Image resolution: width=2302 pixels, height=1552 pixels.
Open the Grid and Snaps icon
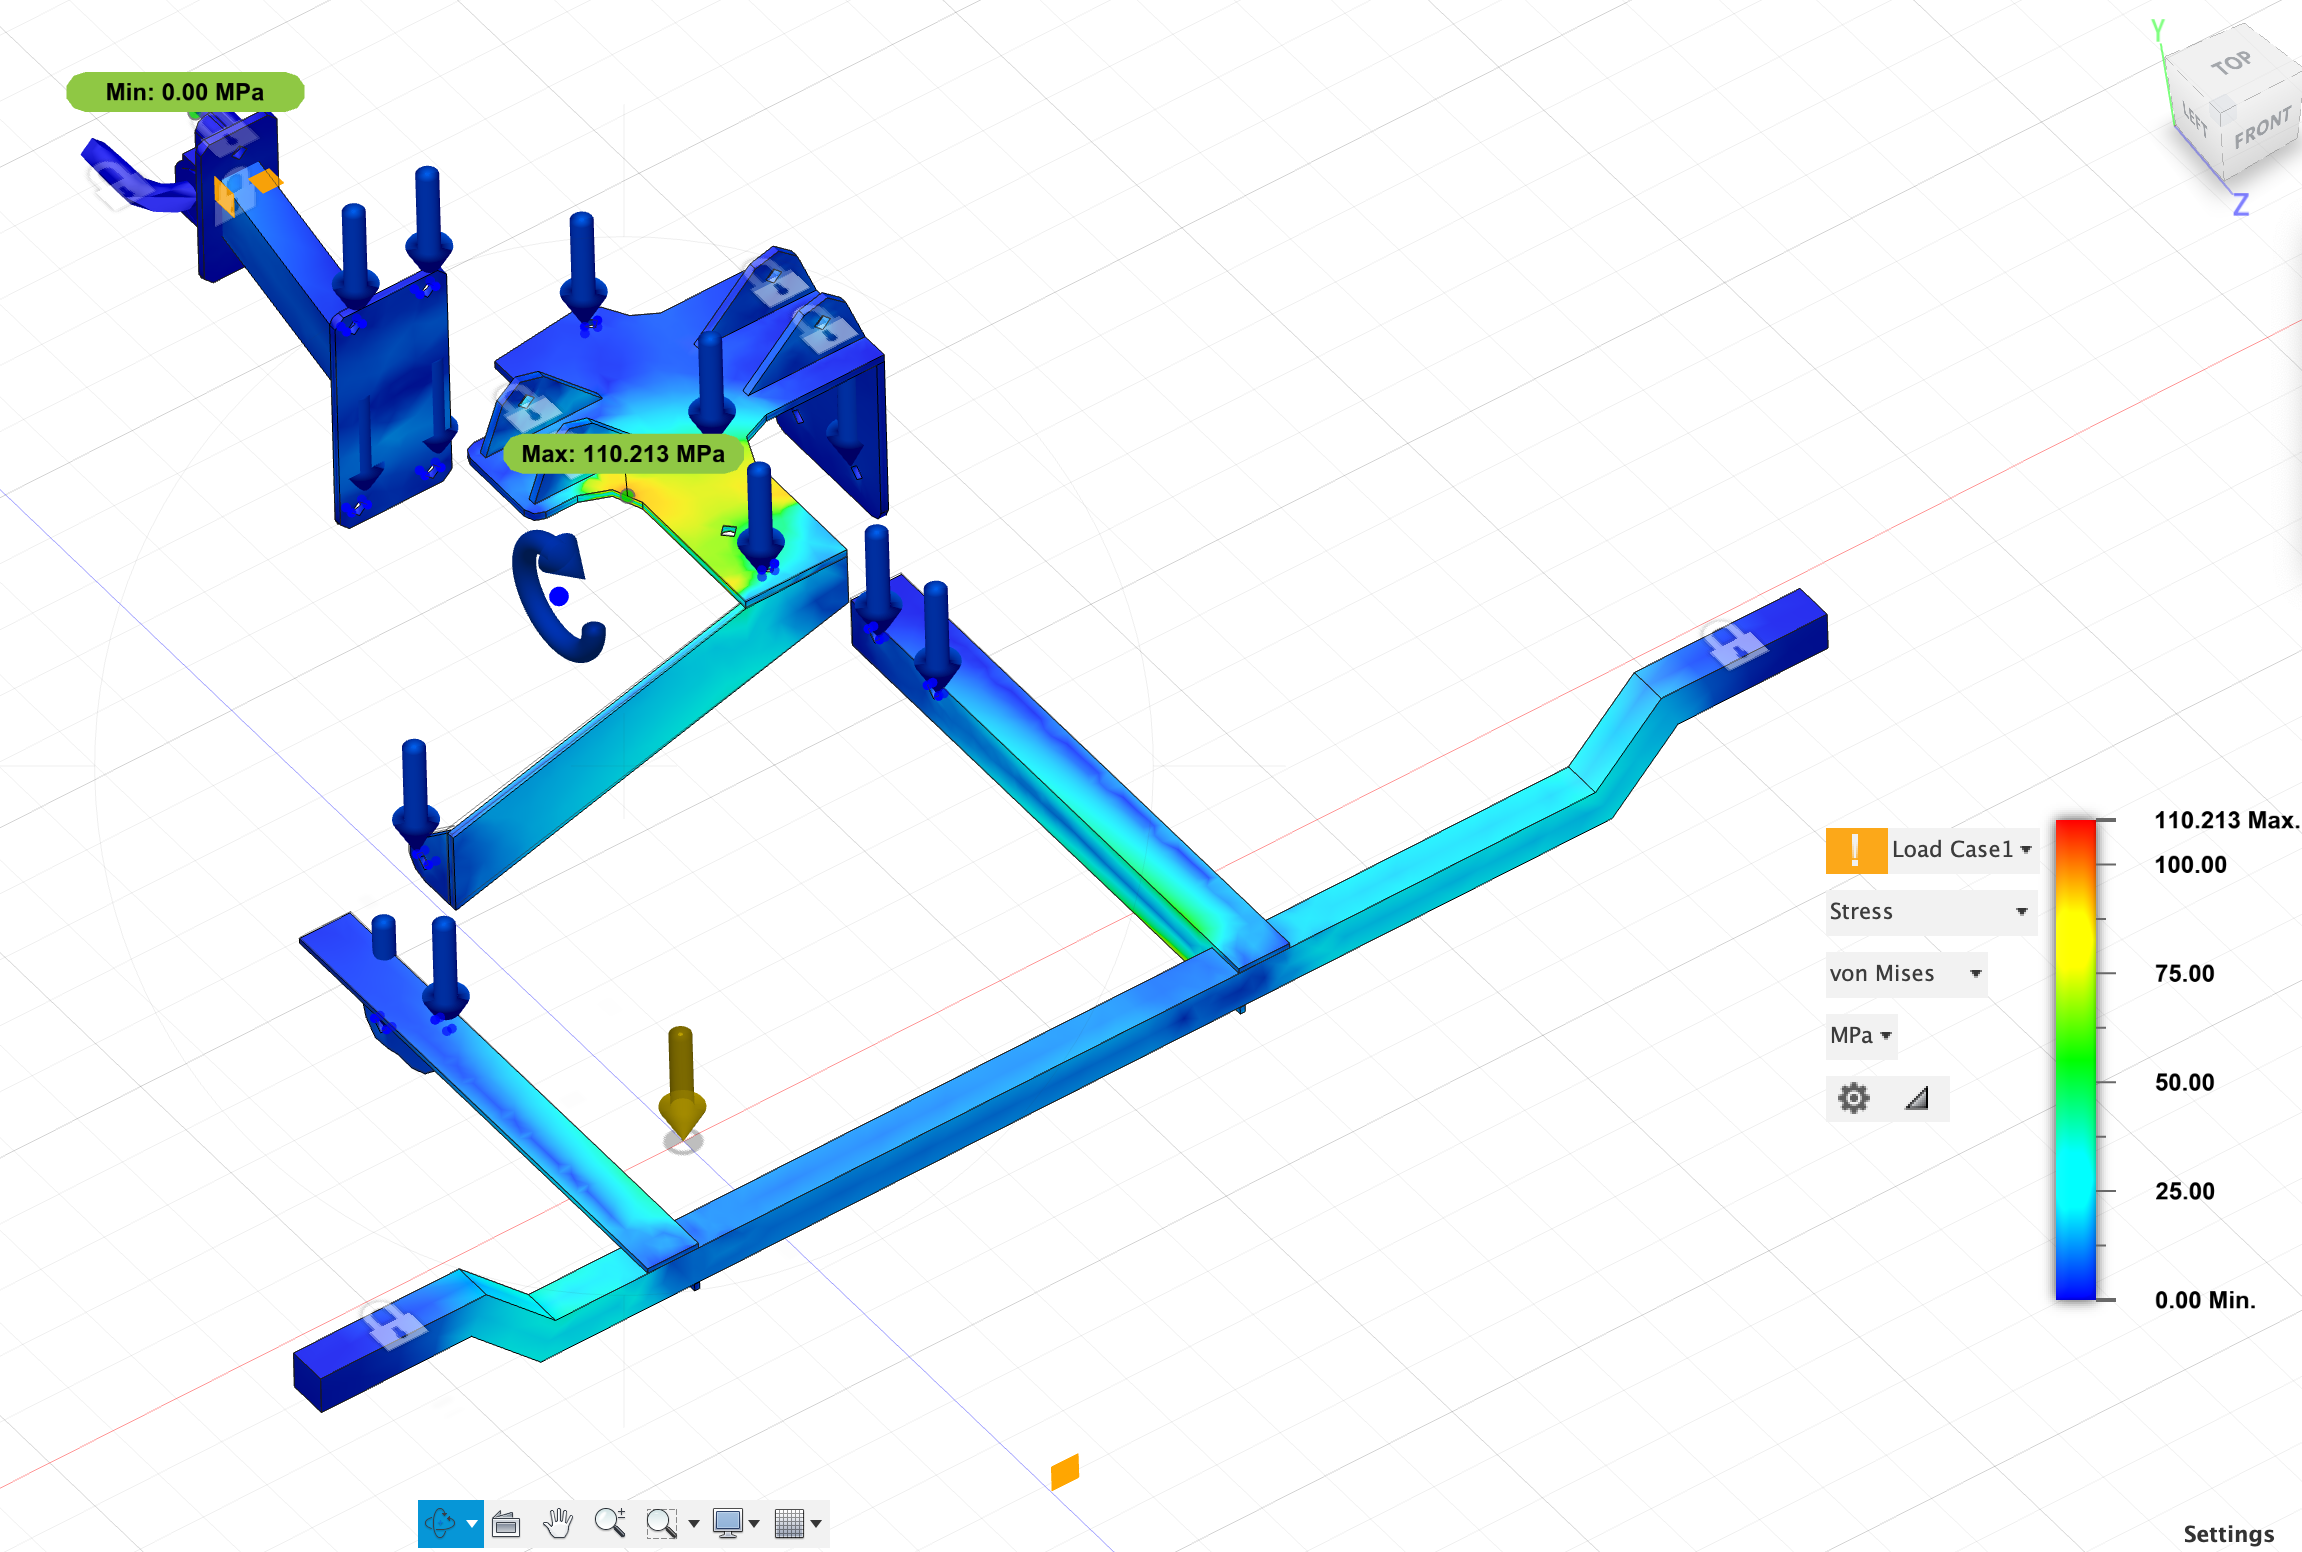coord(790,1523)
